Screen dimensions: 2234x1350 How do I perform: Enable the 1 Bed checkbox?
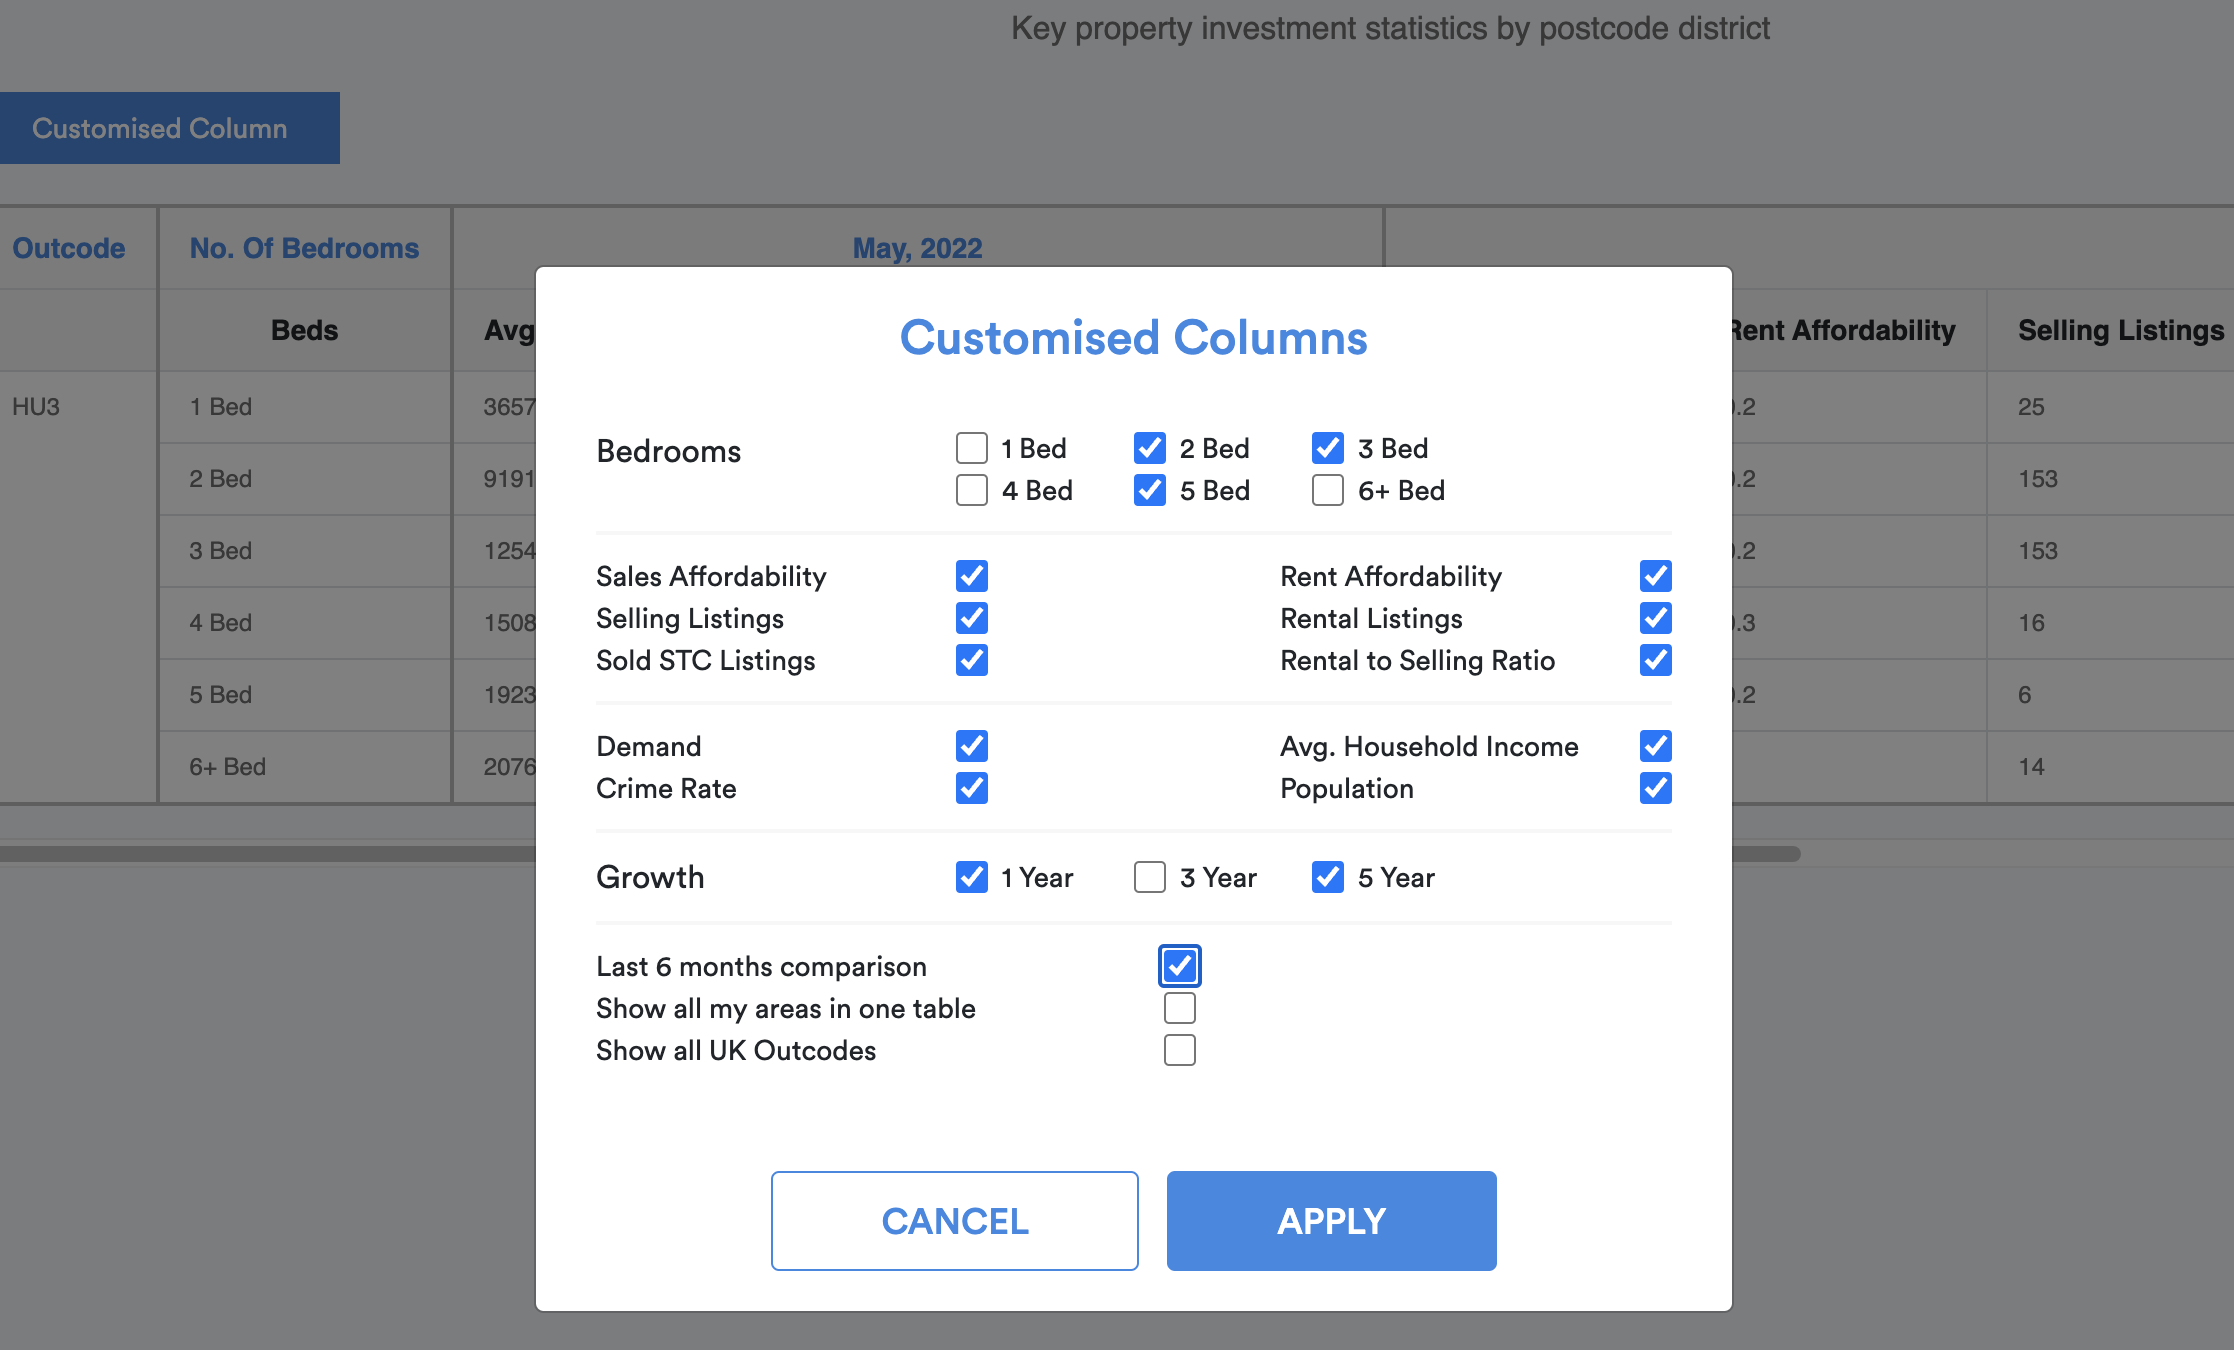coord(971,448)
